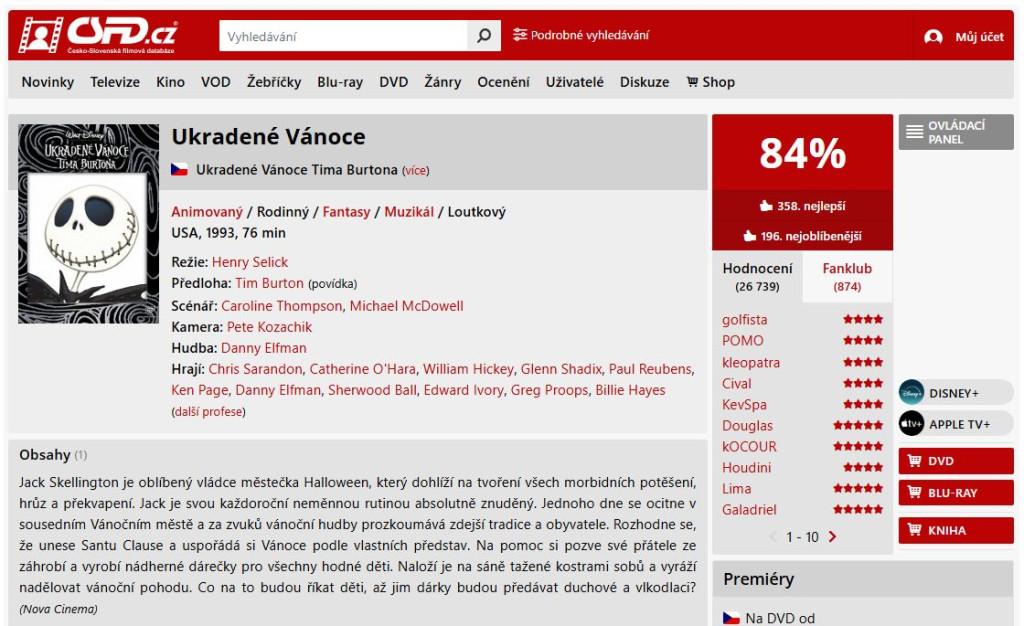Screen dimensions: 1024x626
Task: Open the Ovládací panel button
Action: (x=956, y=132)
